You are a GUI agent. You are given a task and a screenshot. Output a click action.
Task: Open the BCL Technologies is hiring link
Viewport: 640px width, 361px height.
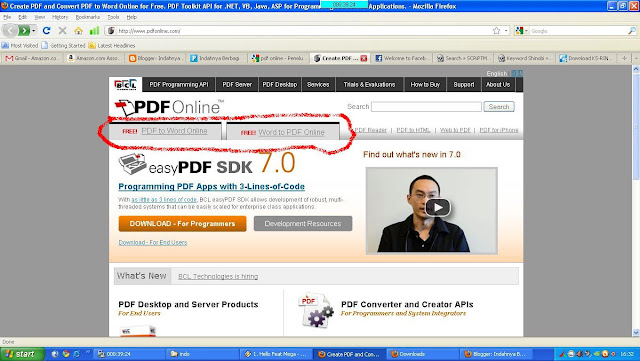pos(218,276)
